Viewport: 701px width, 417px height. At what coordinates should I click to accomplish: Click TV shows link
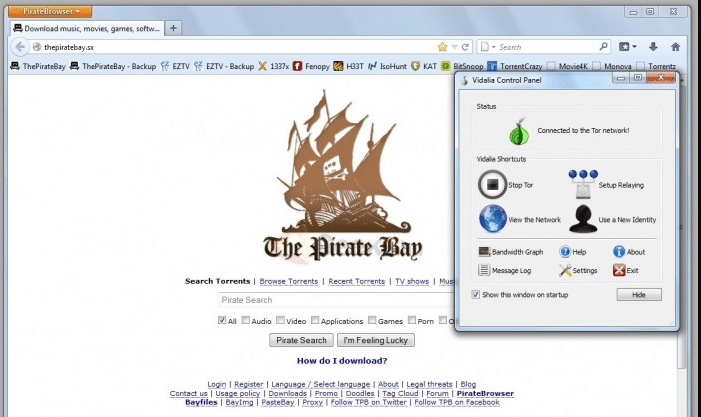point(412,281)
